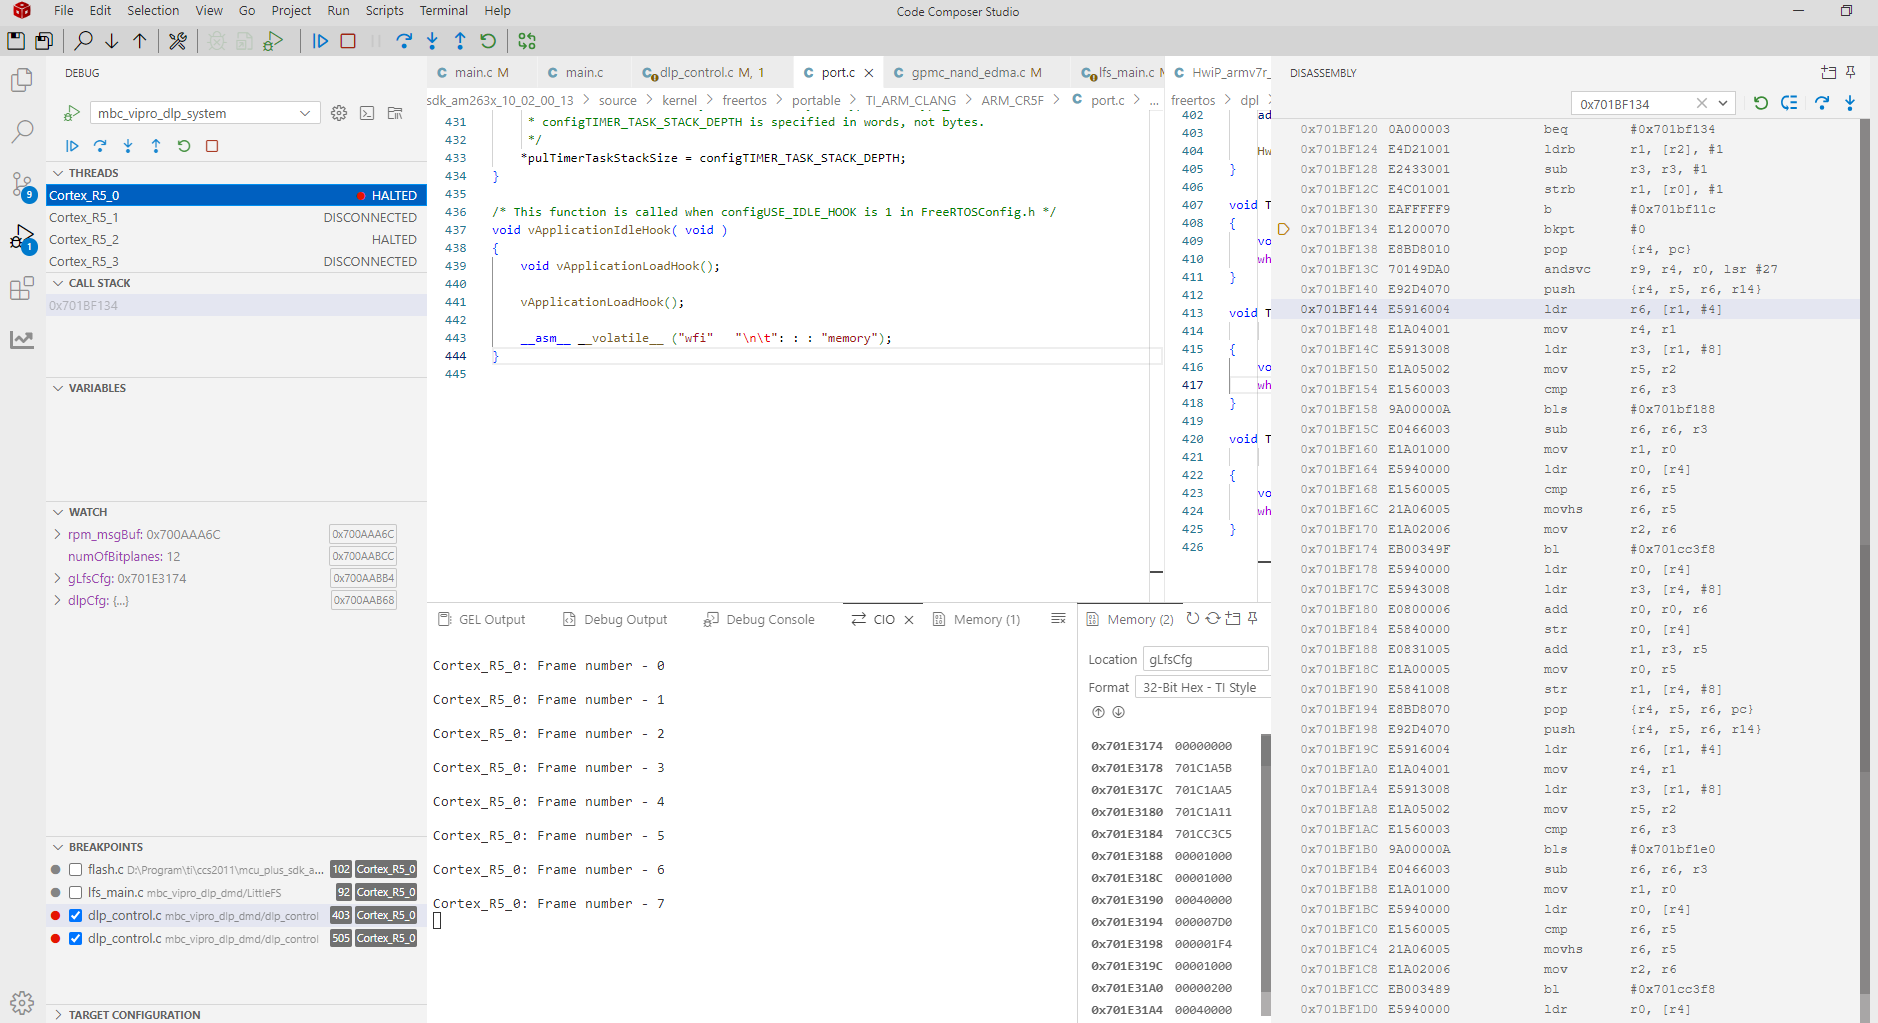Image resolution: width=1878 pixels, height=1023 pixels.
Task: Open the Terminal menu
Action: [x=443, y=11]
